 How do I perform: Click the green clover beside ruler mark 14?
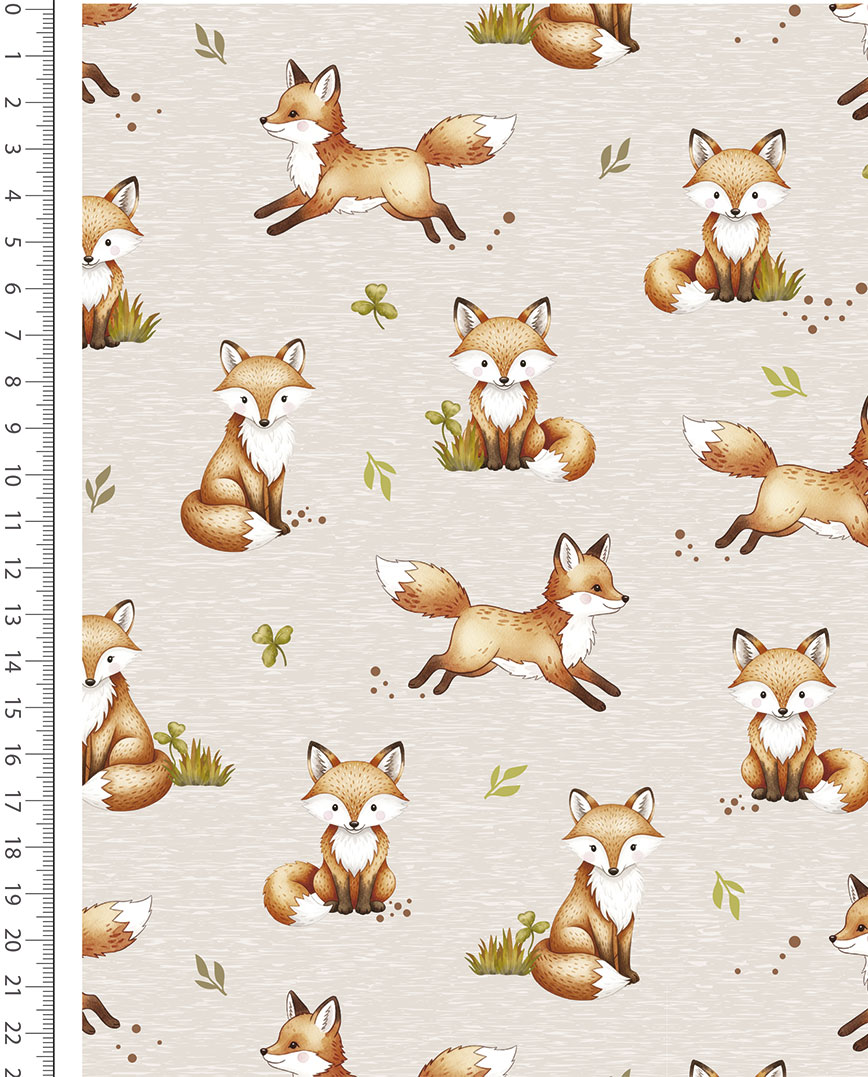click(272, 642)
